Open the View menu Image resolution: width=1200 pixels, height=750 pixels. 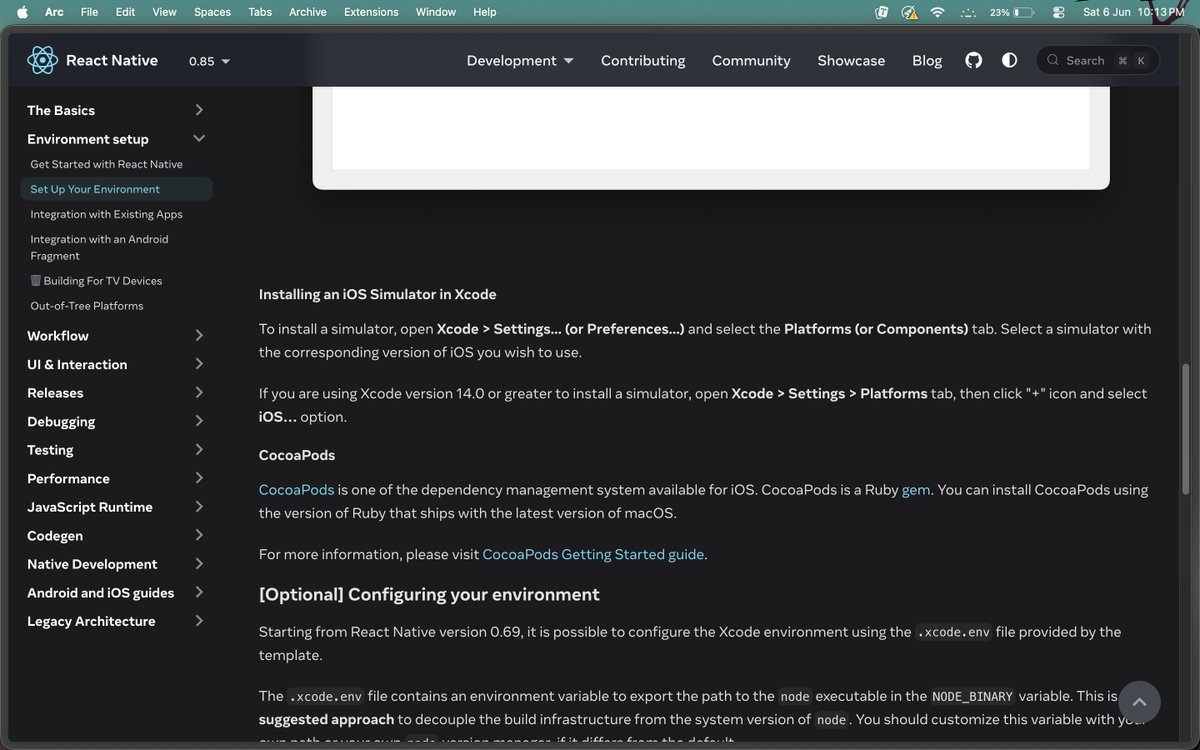tap(164, 12)
